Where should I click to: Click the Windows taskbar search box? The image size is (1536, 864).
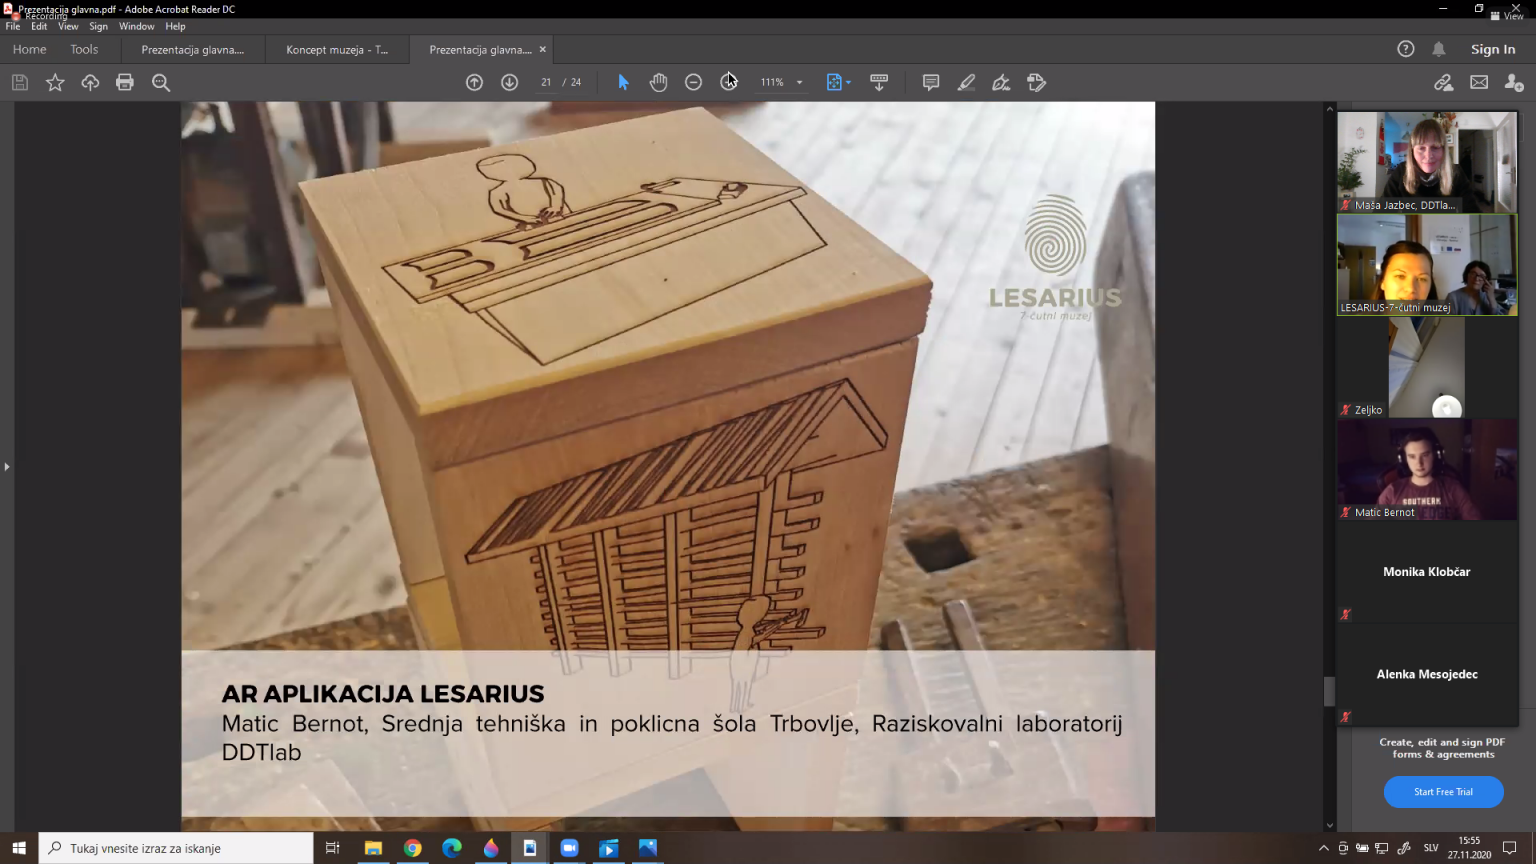(x=176, y=848)
